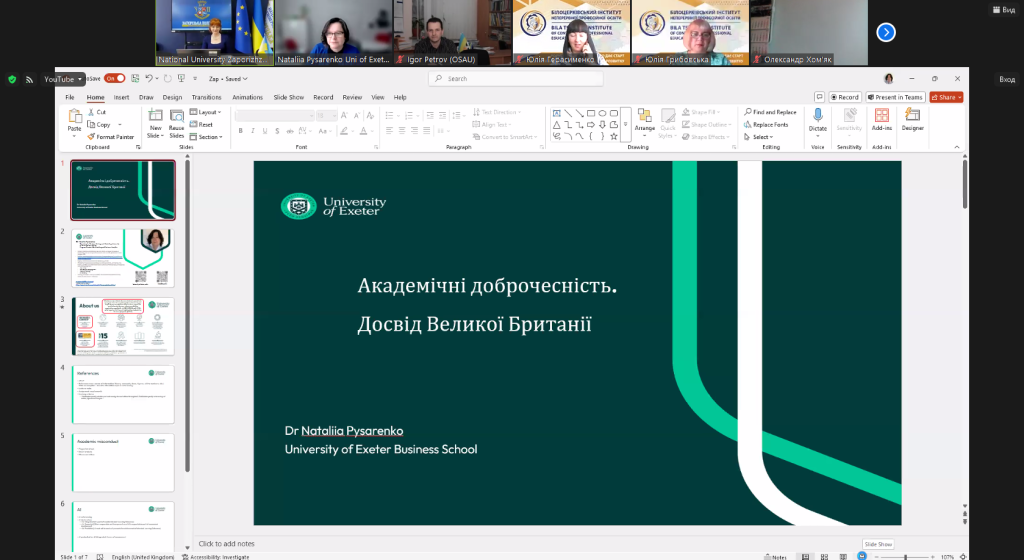Open the Arrange dropdown
1024x560 pixels.
pos(645,123)
